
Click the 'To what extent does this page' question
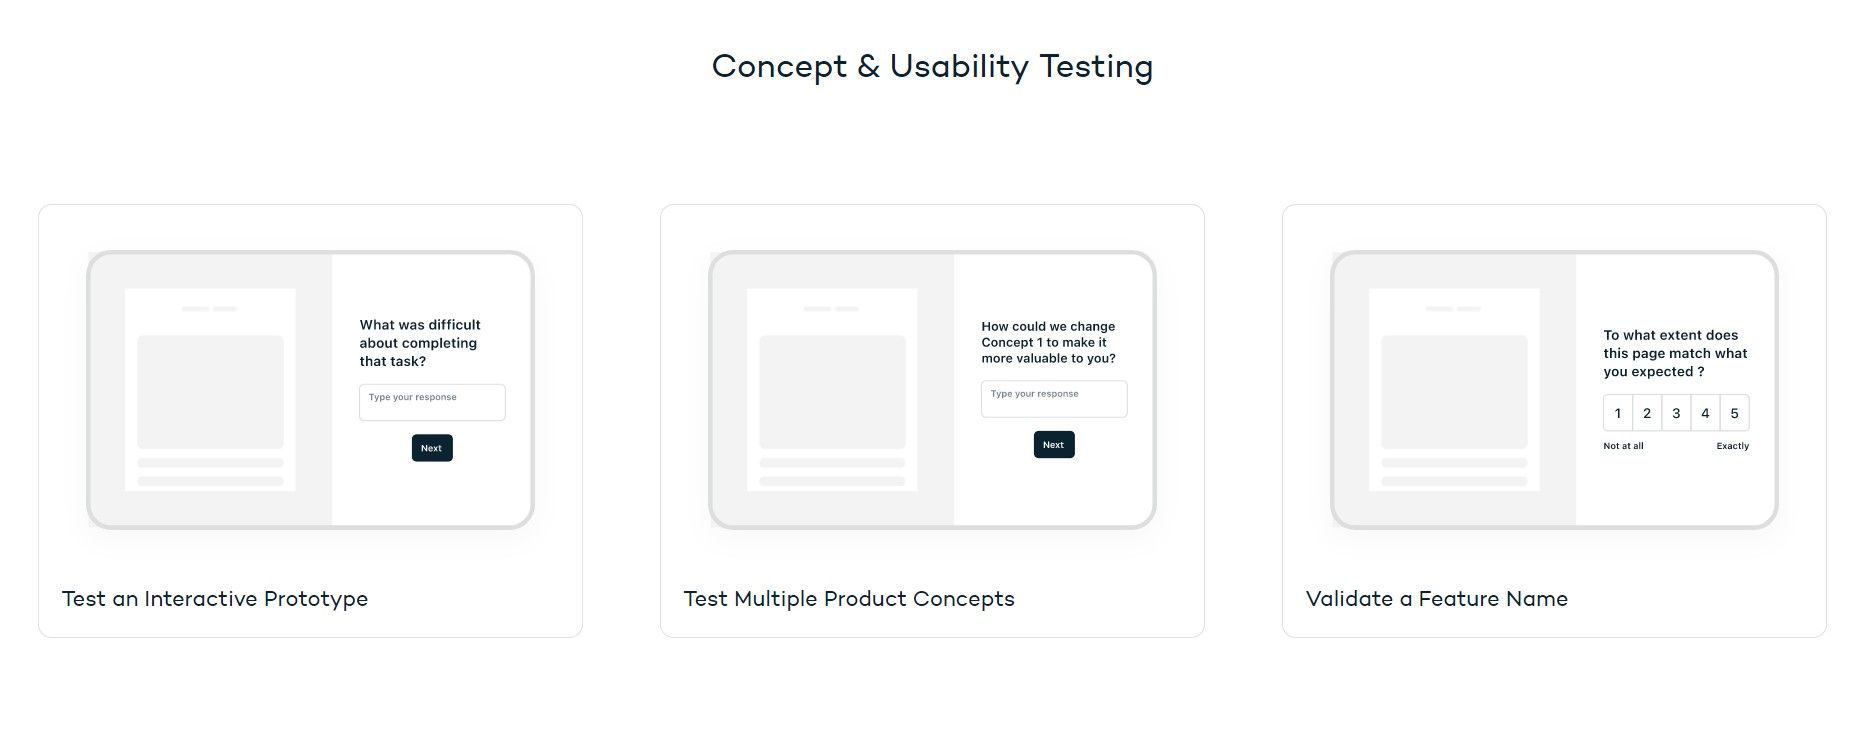click(1675, 353)
